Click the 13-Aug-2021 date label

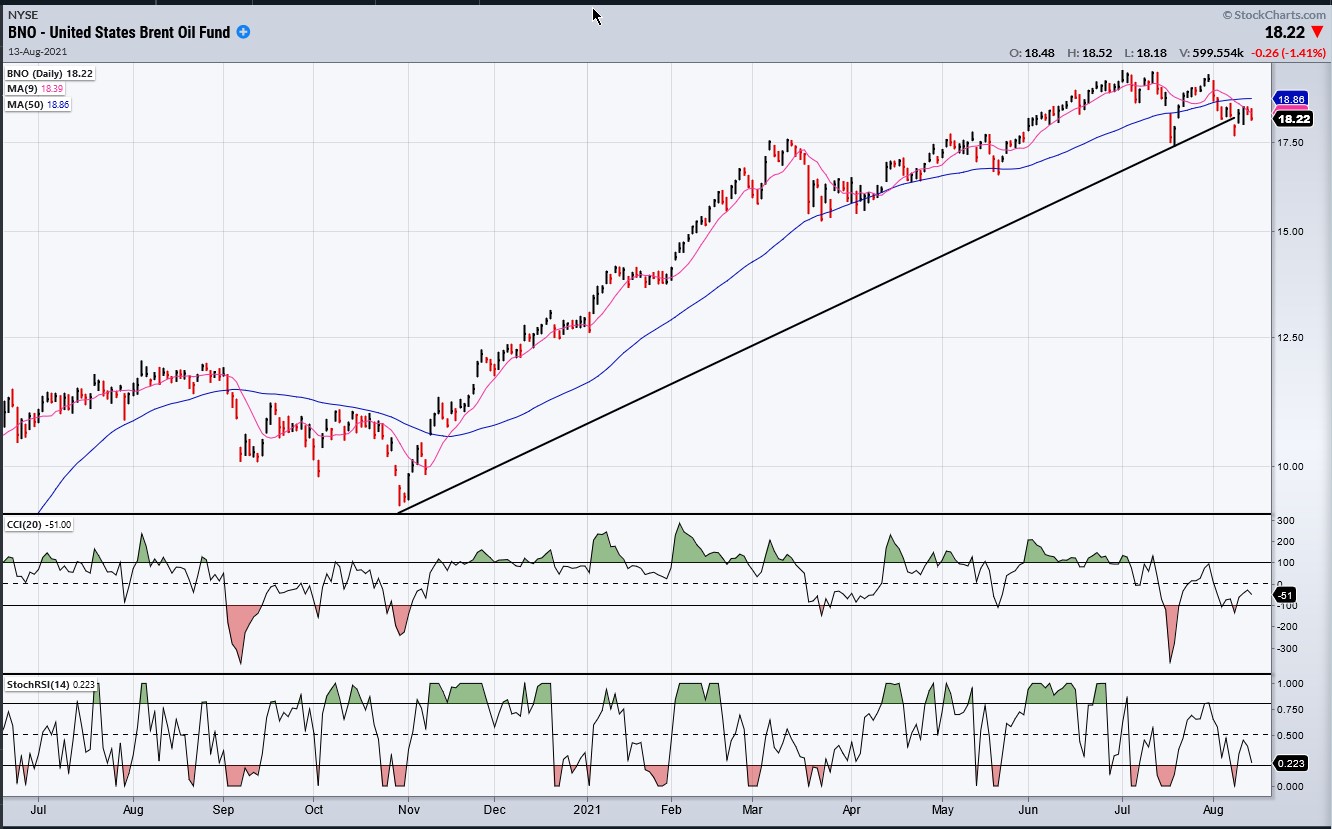38,51
